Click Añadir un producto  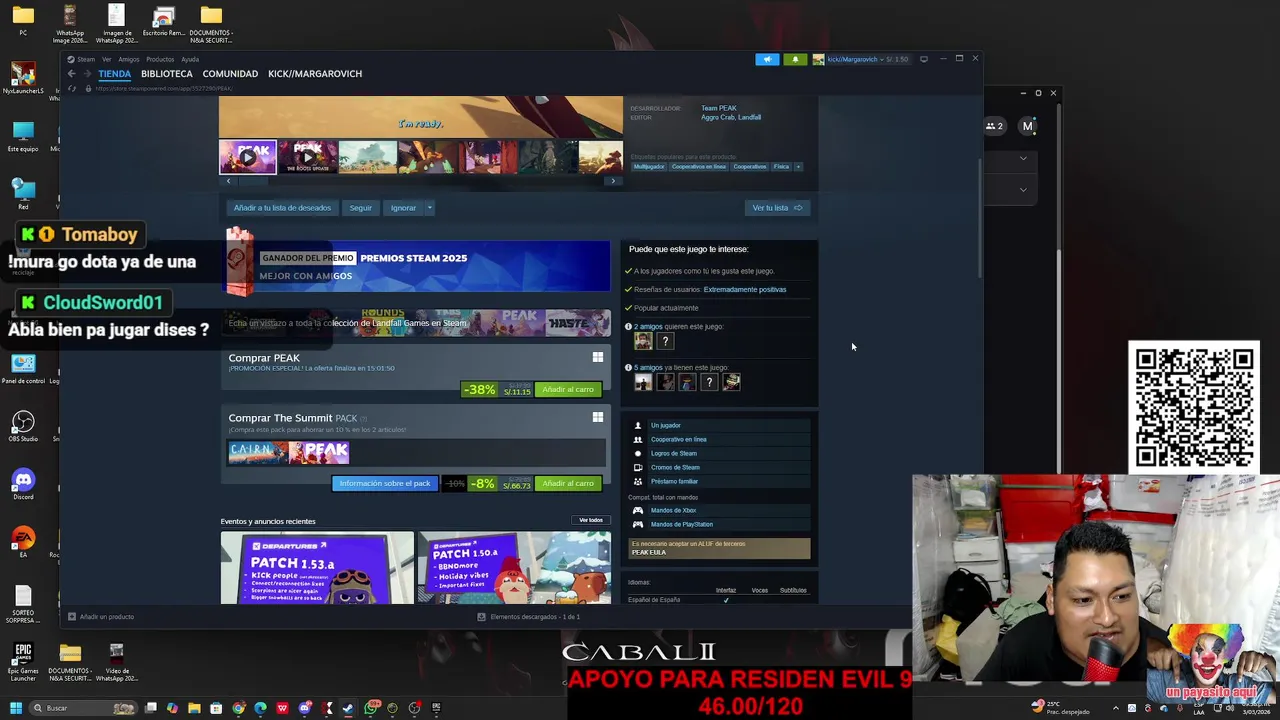101,617
